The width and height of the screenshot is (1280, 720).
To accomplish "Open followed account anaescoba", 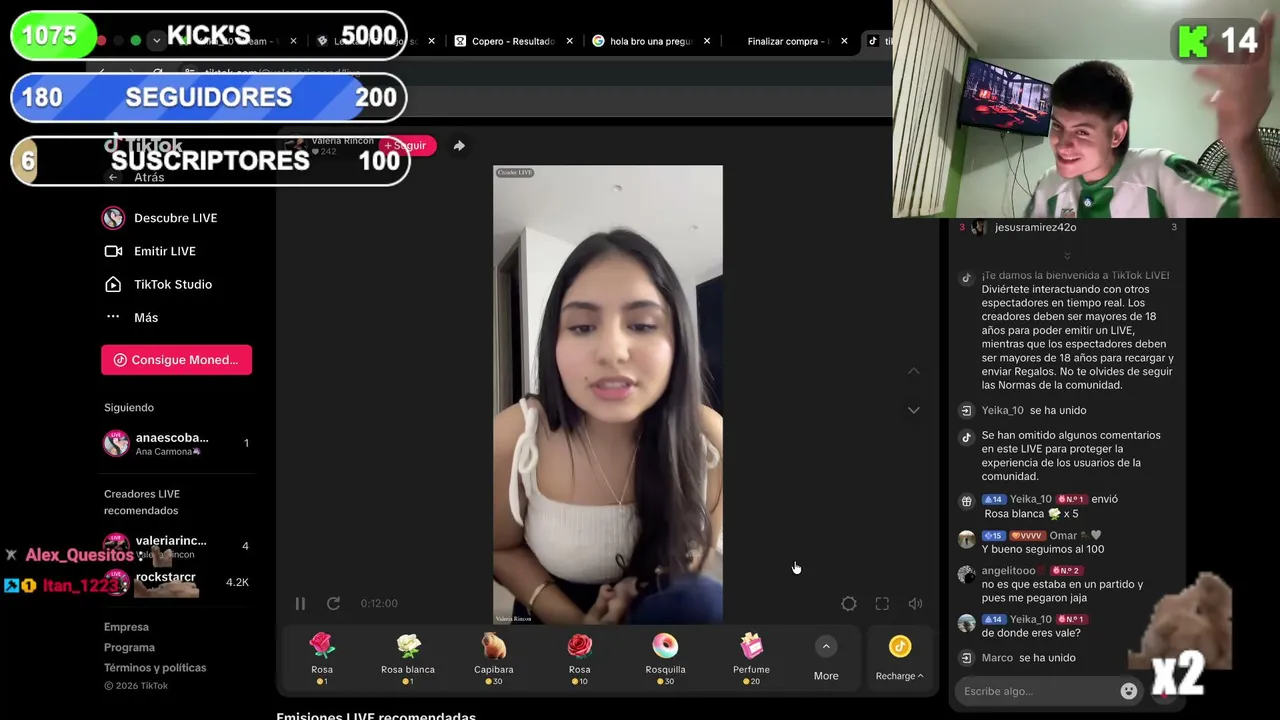I will click(177, 443).
